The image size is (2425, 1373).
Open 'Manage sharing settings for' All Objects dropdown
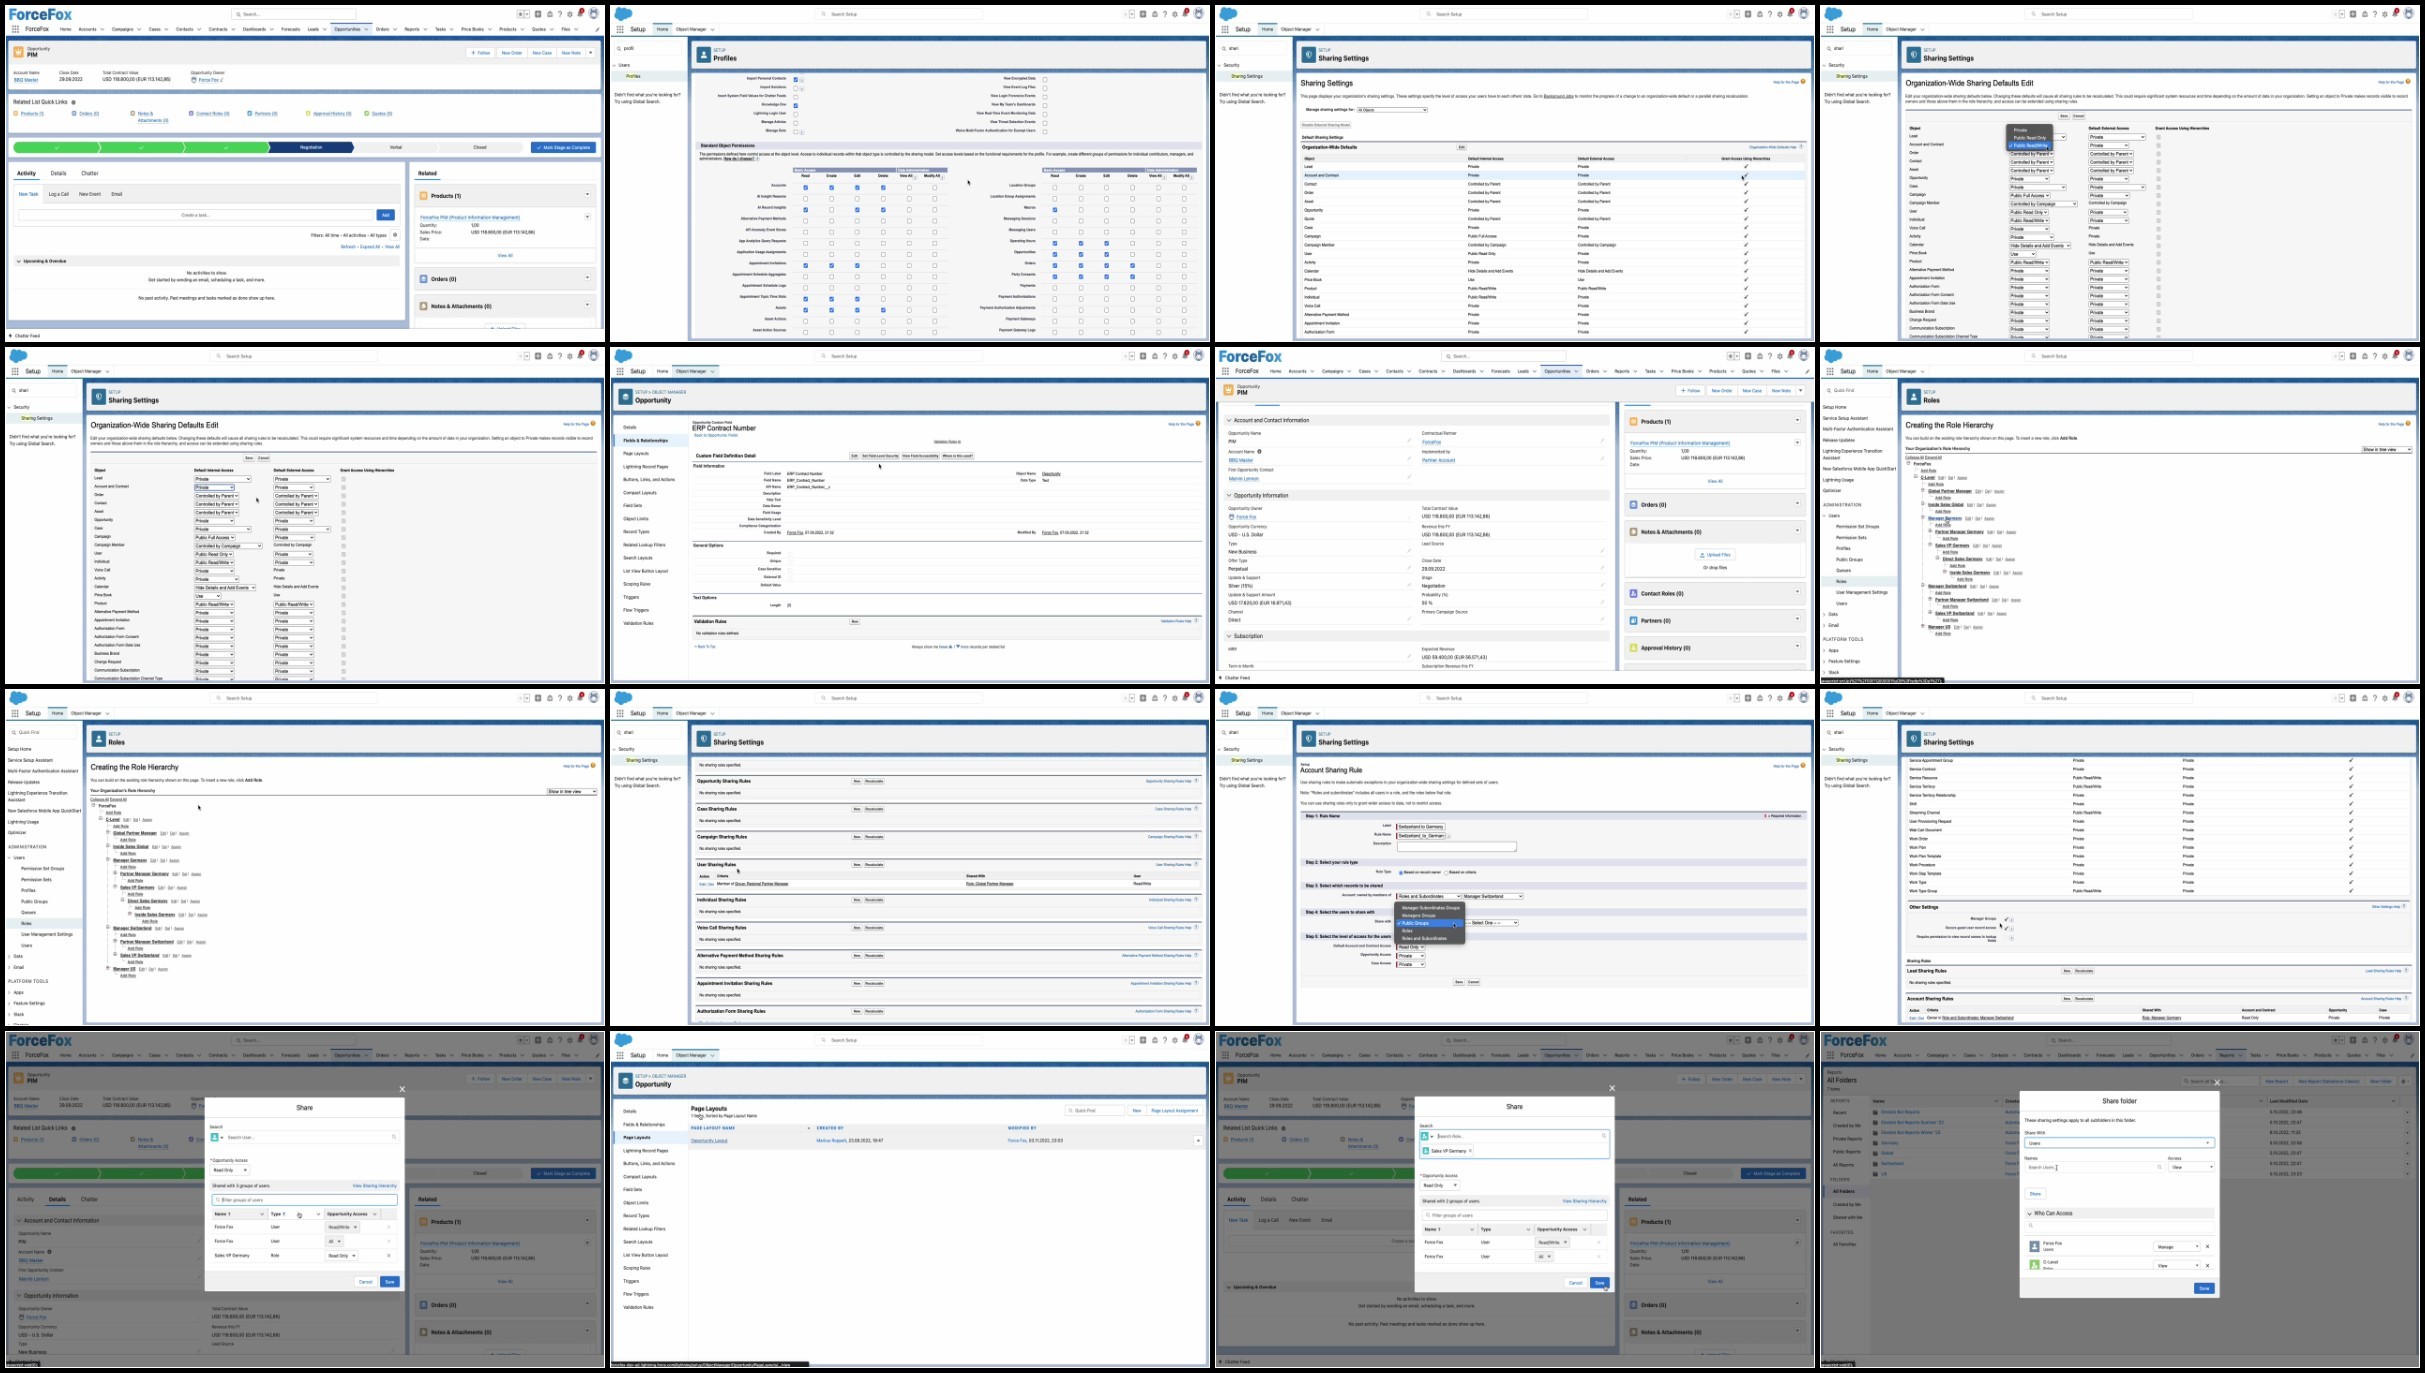point(1392,110)
